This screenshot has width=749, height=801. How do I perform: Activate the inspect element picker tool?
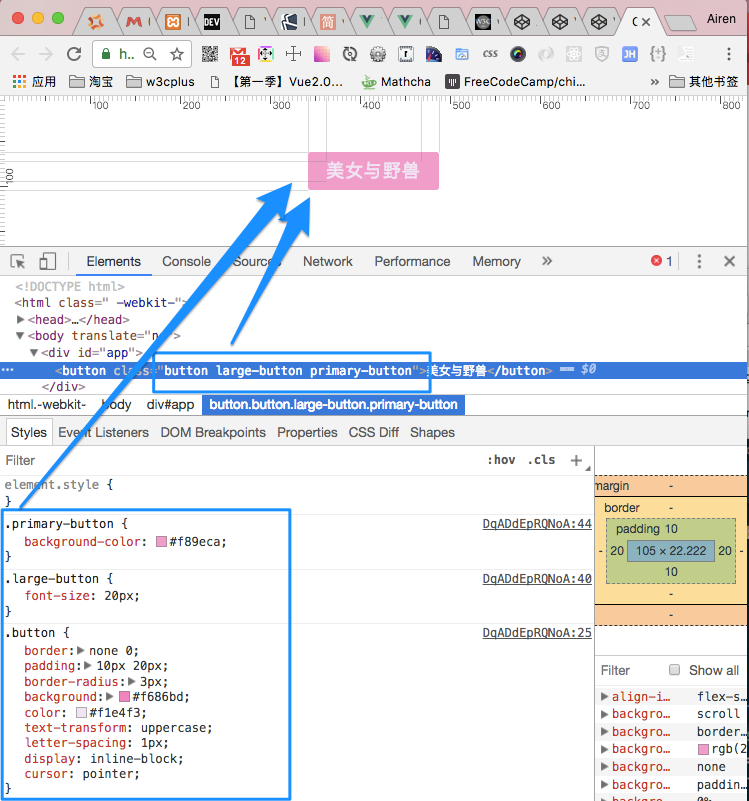18,262
